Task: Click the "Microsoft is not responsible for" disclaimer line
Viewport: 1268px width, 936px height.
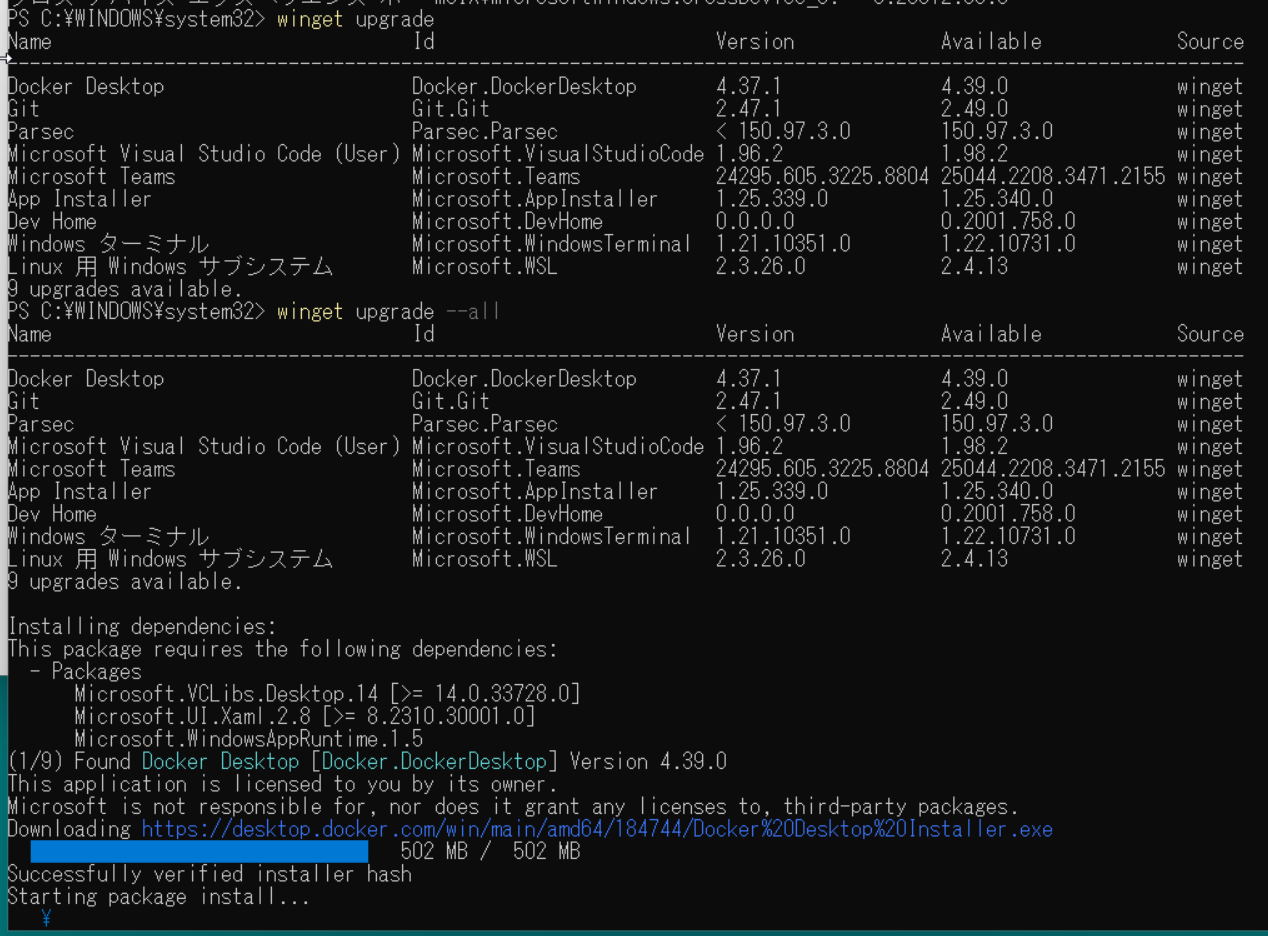Action: click(x=513, y=806)
